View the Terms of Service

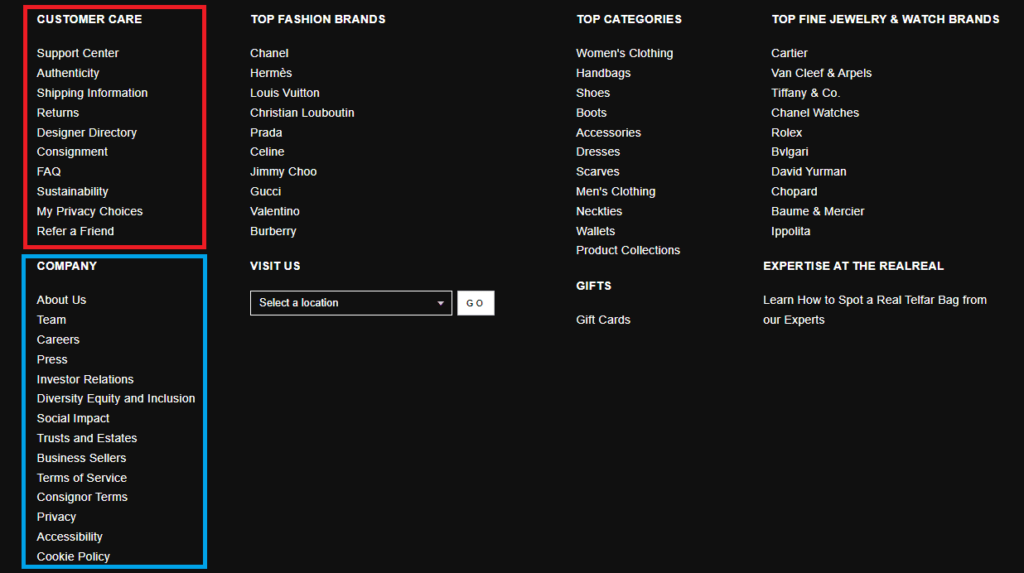[x=82, y=478]
